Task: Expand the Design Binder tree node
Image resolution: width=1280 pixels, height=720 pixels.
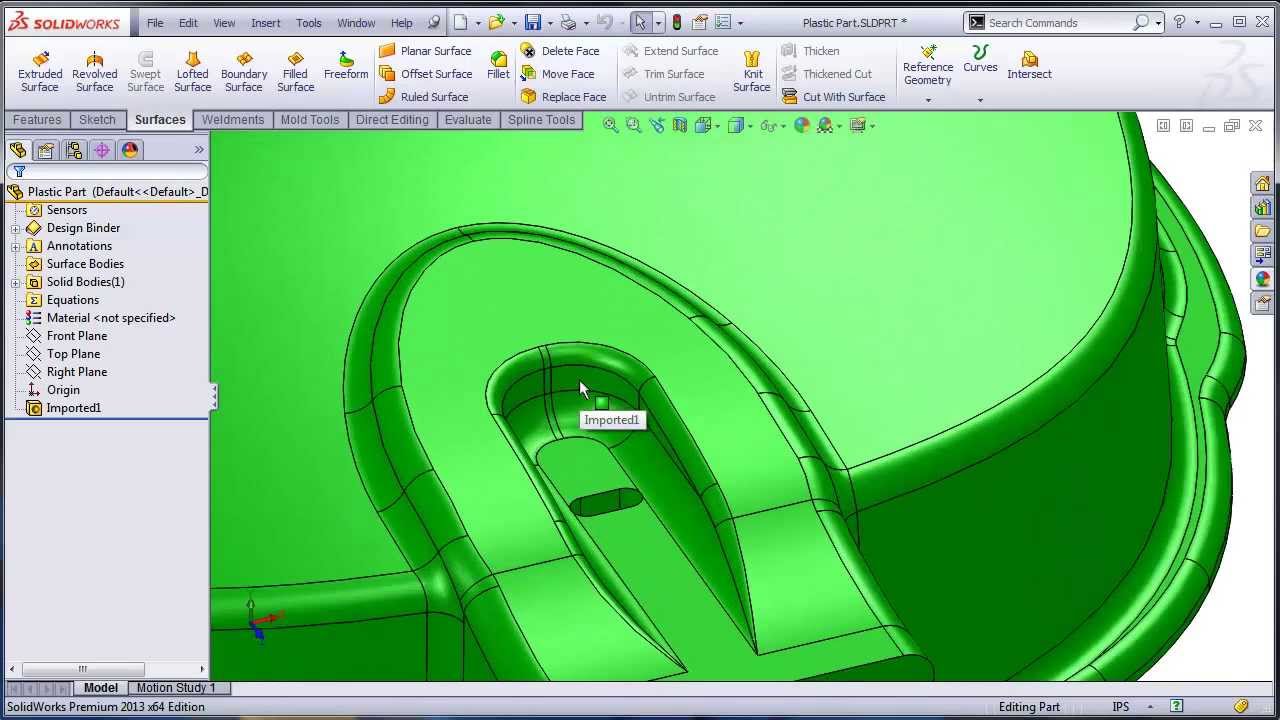Action: tap(16, 228)
